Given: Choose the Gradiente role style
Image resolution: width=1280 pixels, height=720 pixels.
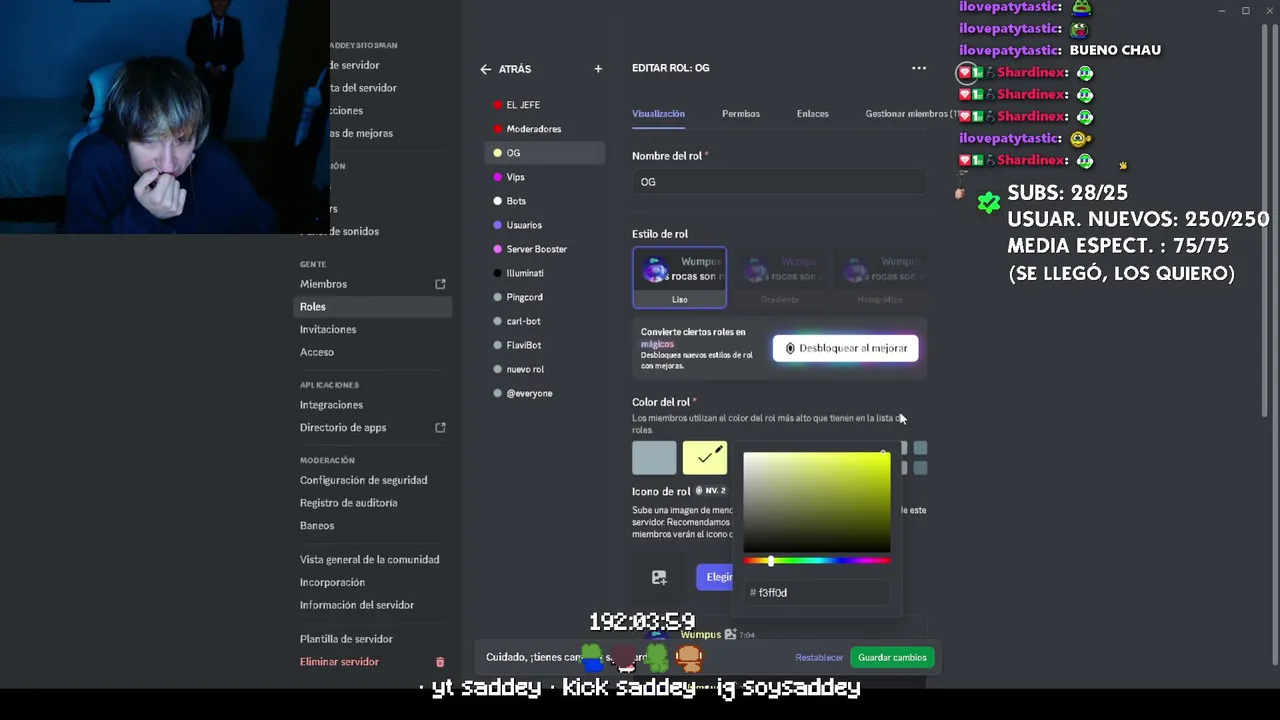Looking at the screenshot, I should tap(779, 278).
